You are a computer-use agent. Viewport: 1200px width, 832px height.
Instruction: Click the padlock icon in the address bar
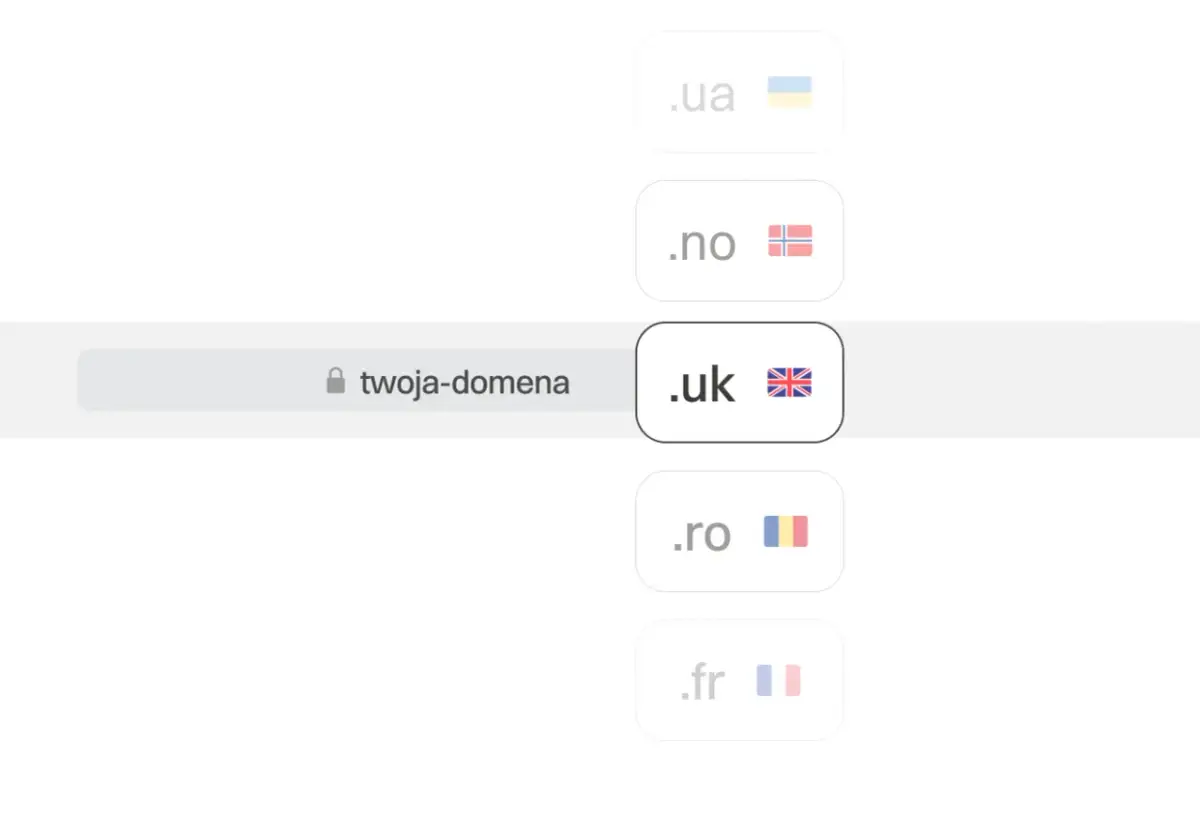coord(336,381)
